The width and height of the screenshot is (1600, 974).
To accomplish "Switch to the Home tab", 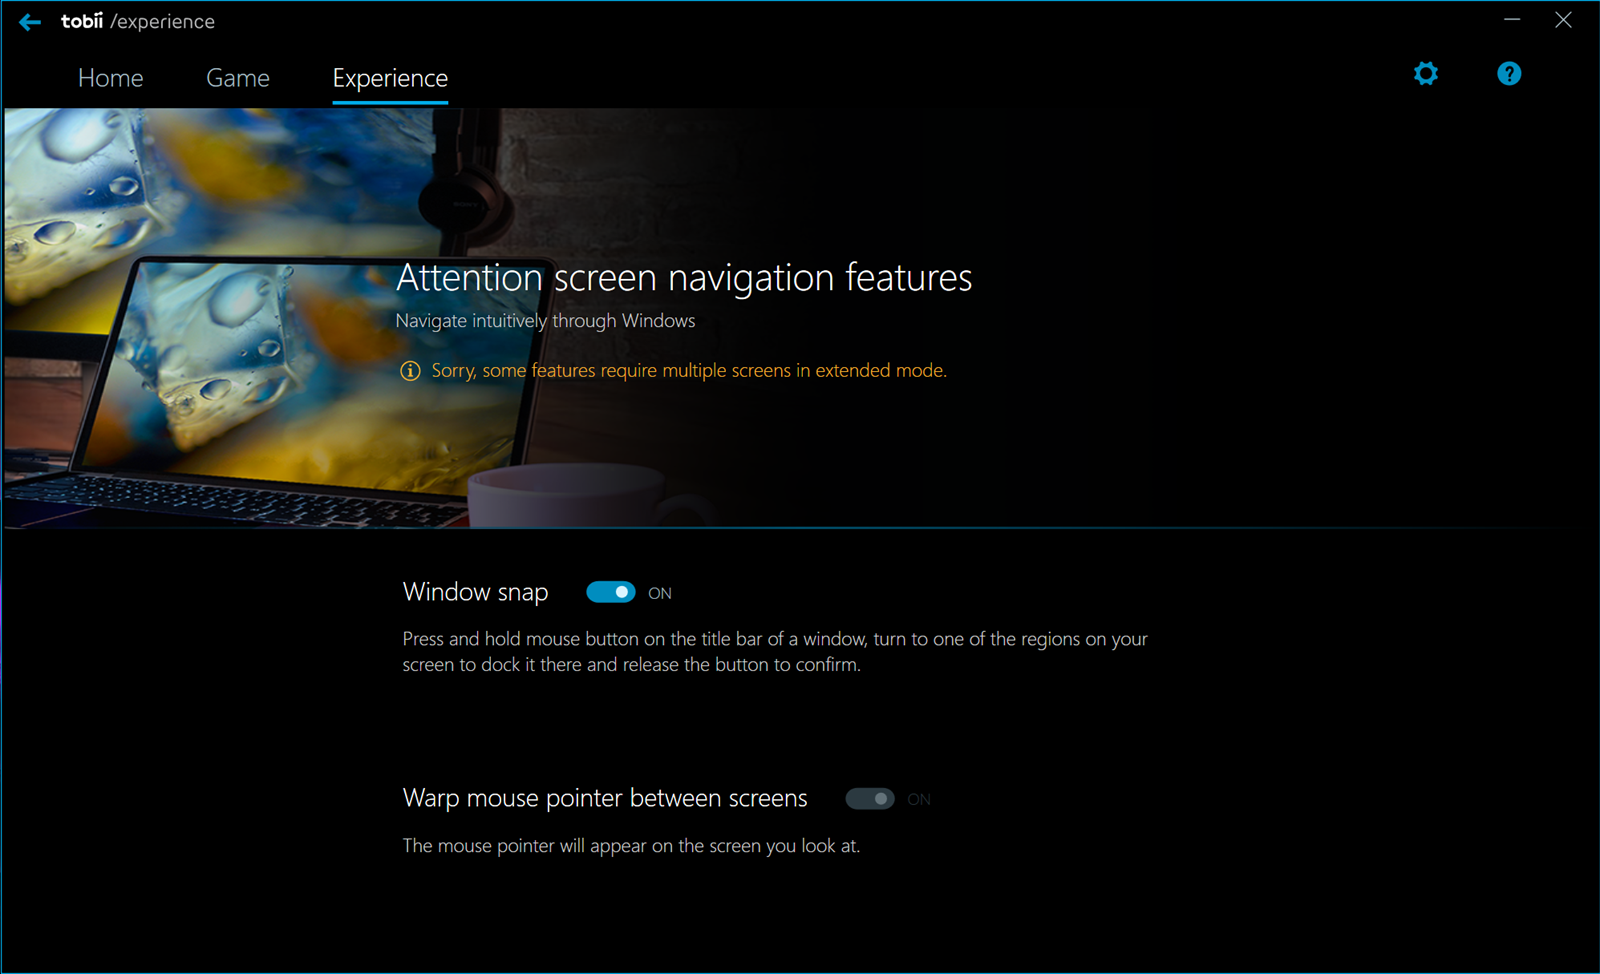I will (110, 78).
